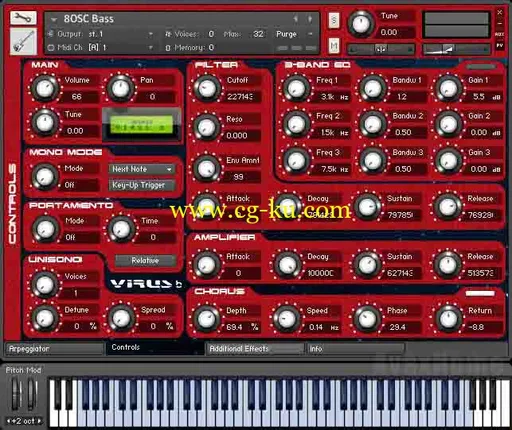Toggle the 3-Band EQ on/off switch

point(481,67)
